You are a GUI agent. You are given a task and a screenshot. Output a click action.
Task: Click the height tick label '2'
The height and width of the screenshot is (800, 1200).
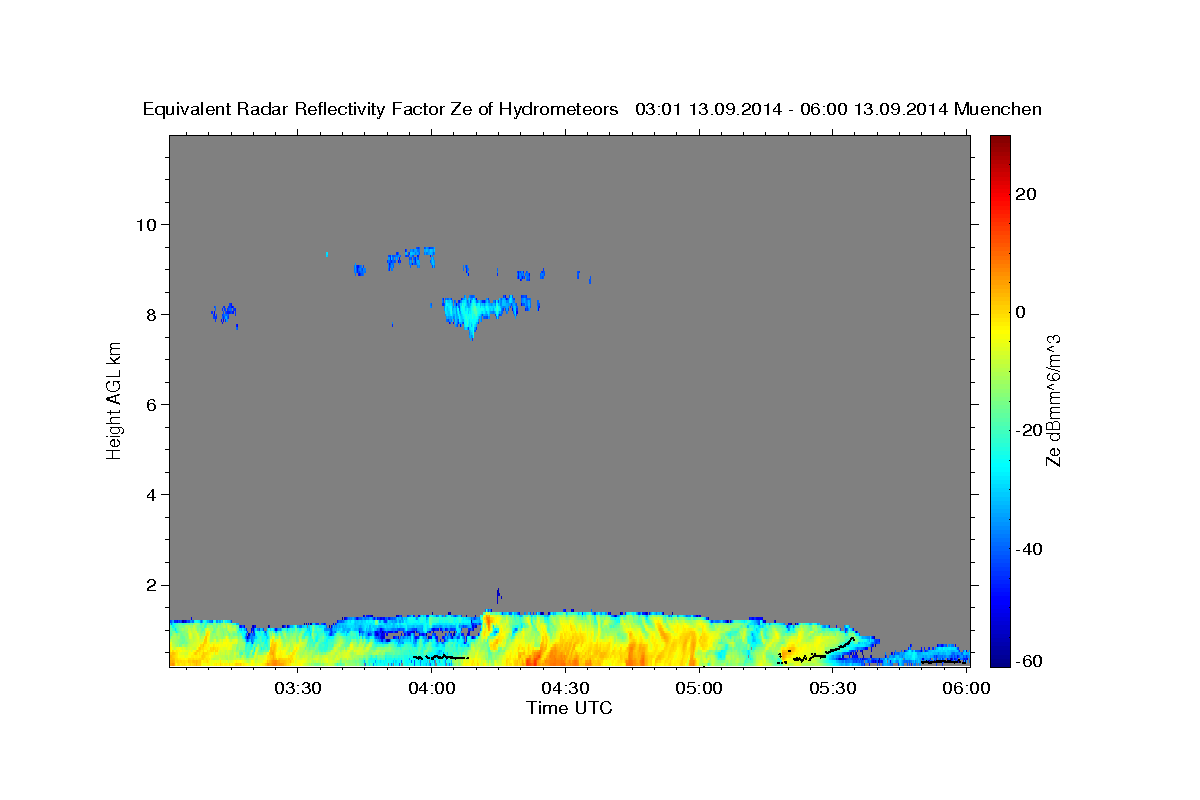point(153,585)
